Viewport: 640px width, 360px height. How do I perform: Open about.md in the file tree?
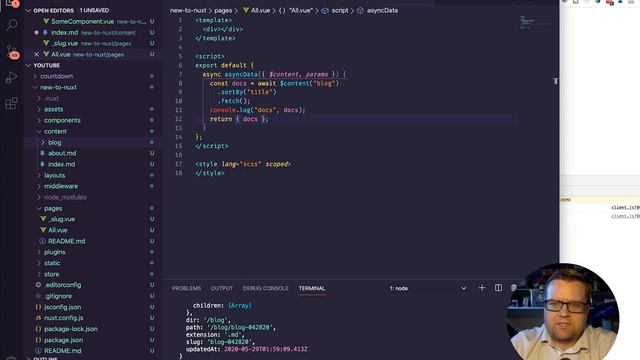tap(62, 153)
